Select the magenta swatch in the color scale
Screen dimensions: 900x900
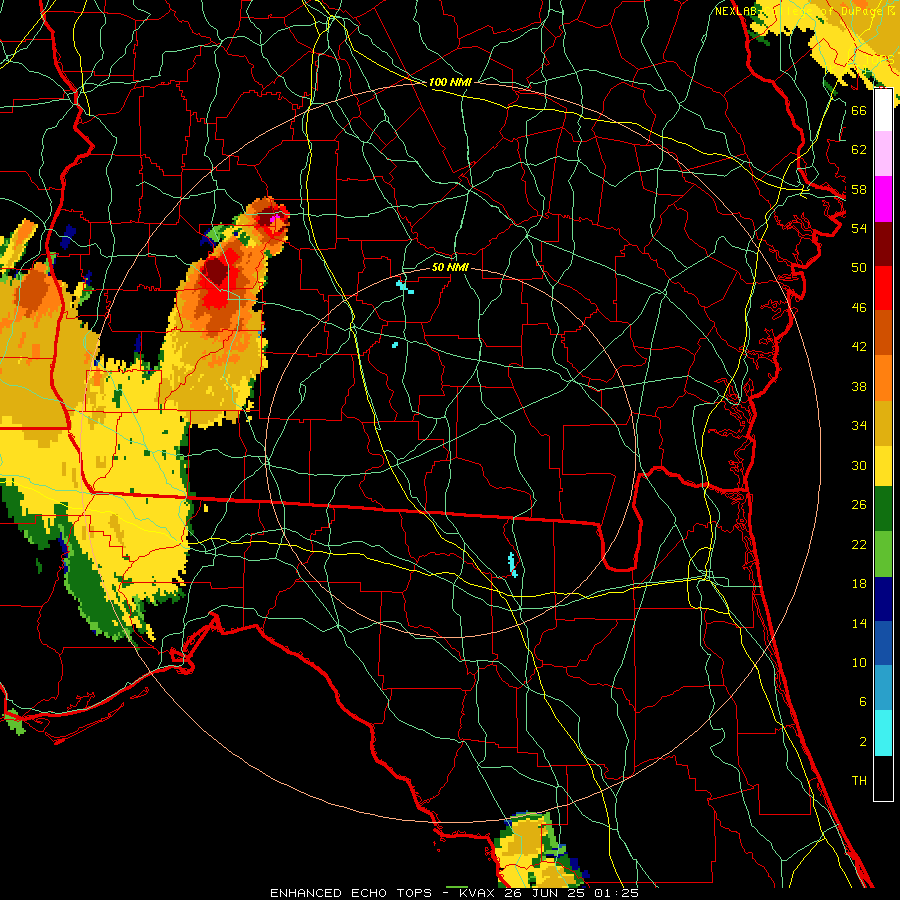[x=883, y=199]
